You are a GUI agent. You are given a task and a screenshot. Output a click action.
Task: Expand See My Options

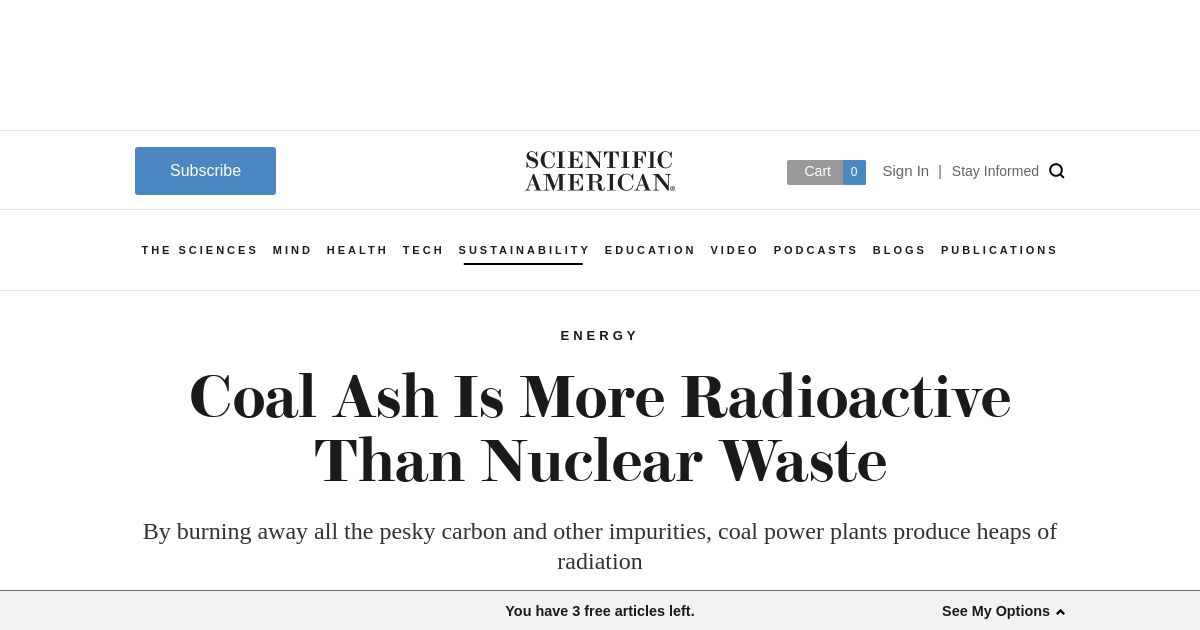click(x=1003, y=611)
